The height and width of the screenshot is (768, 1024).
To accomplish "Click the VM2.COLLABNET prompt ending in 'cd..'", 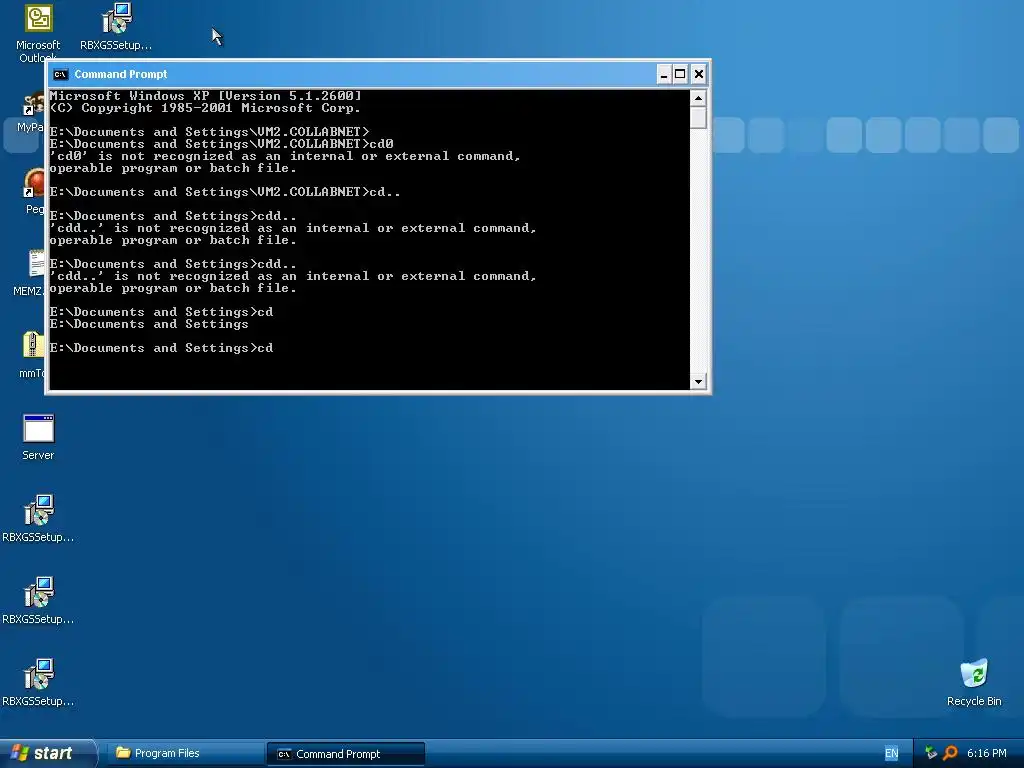I will 225,192.
